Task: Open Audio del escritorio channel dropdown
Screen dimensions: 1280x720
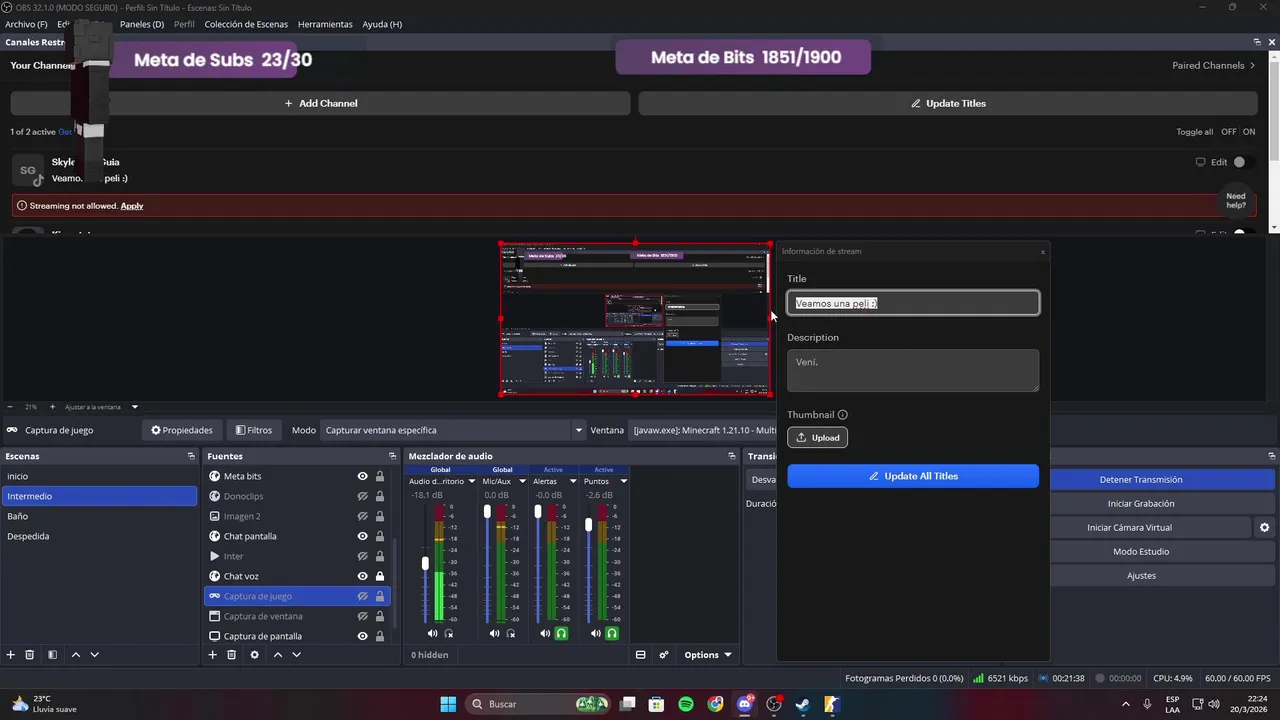Action: [472, 481]
